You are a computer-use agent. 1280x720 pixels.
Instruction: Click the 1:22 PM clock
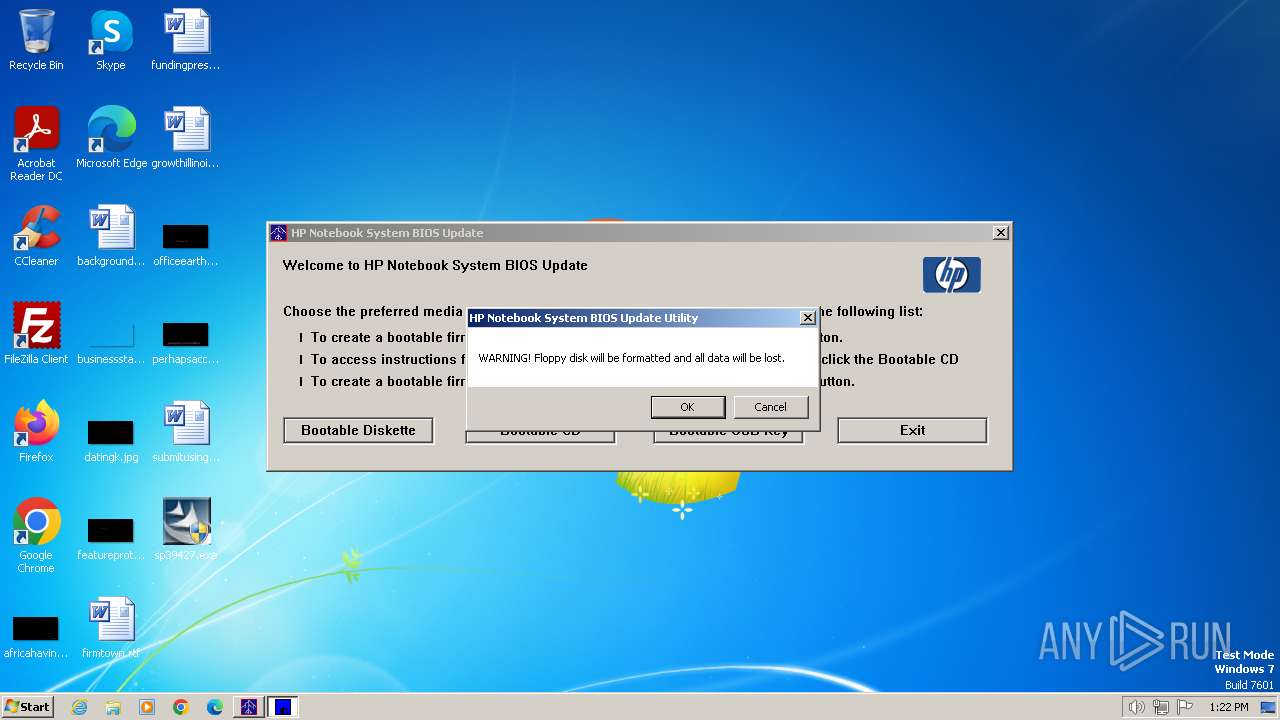click(1228, 707)
